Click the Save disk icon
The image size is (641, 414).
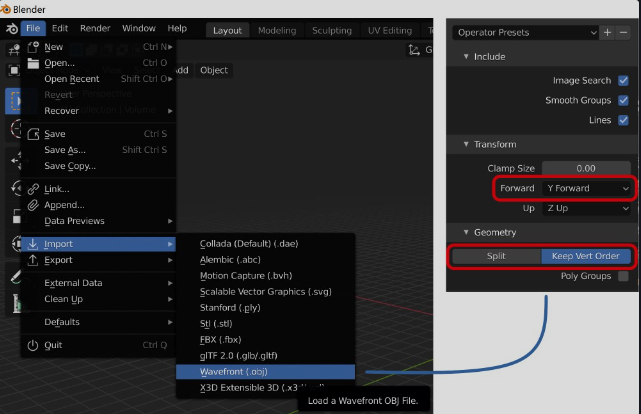pyautogui.click(x=33, y=134)
